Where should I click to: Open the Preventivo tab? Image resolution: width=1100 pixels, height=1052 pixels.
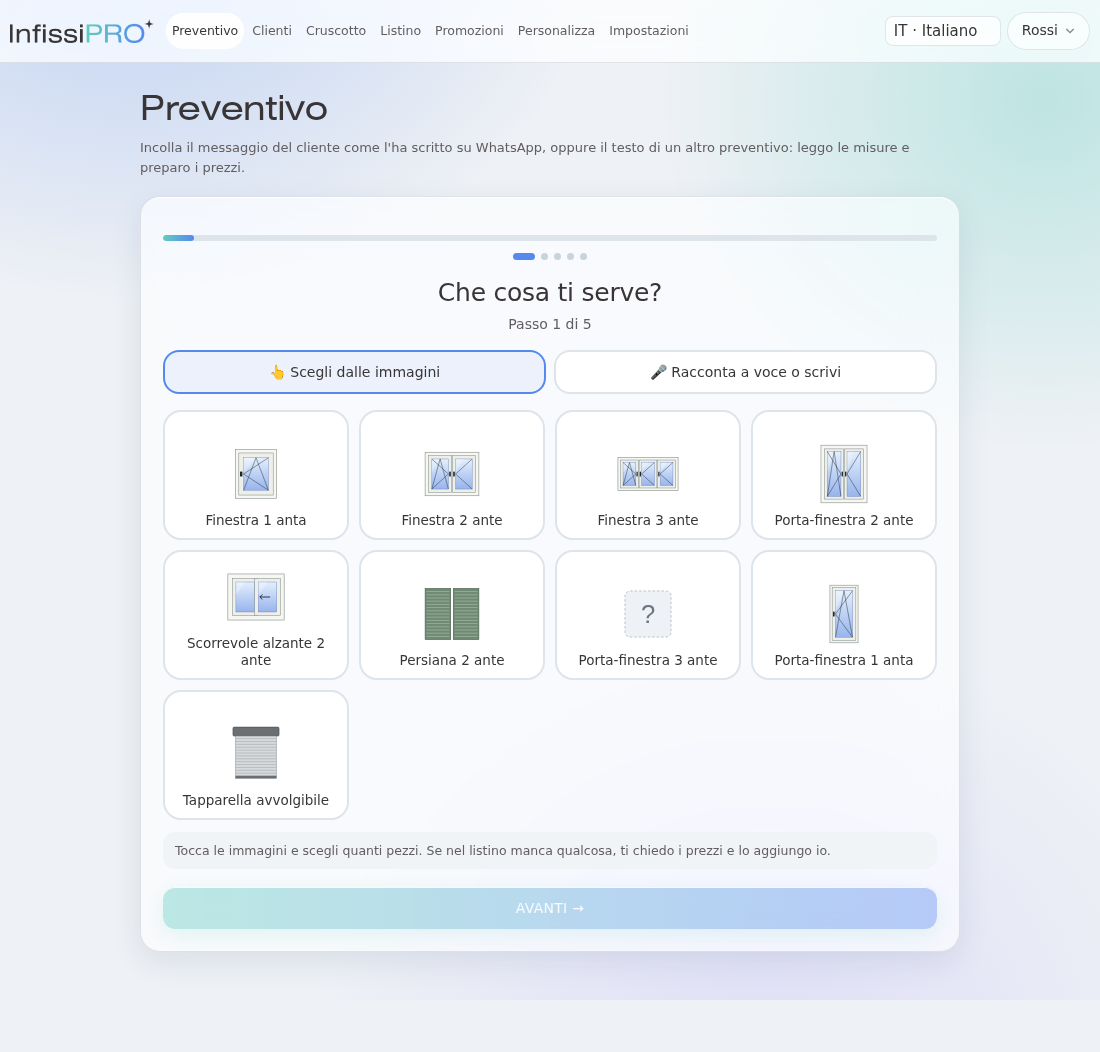[x=205, y=31]
